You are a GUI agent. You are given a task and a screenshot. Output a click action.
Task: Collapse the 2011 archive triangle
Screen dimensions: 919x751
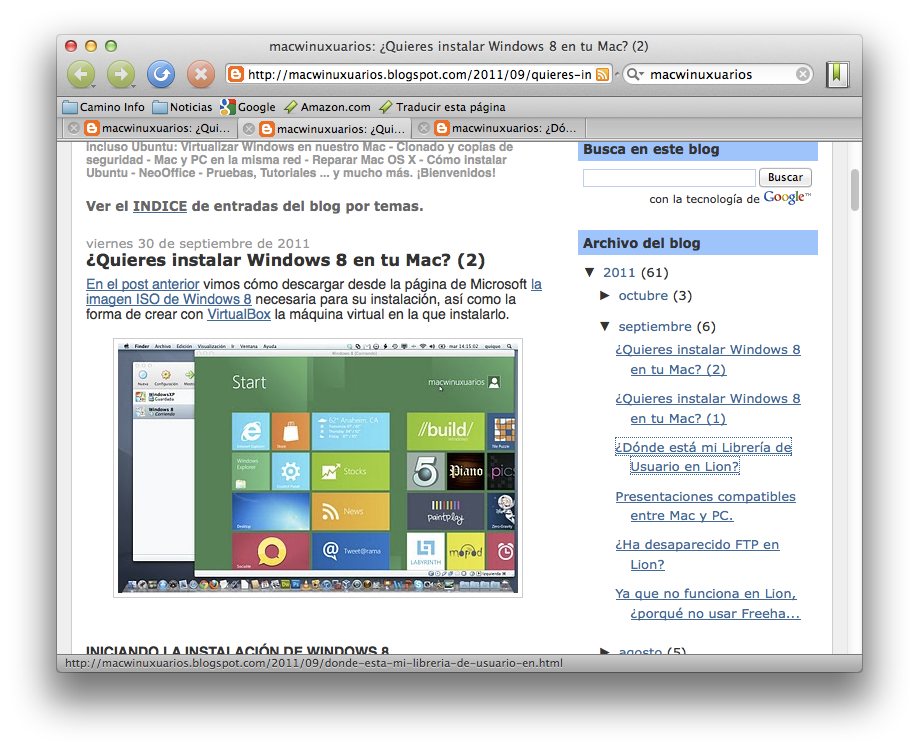point(590,272)
